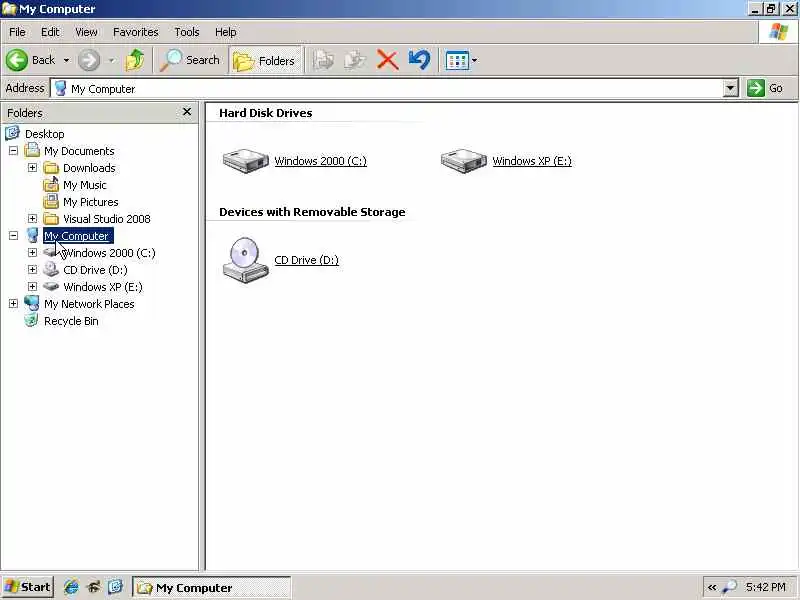Click the Show Desktop quick launch icon
The height and width of the screenshot is (600, 800).
(116, 587)
